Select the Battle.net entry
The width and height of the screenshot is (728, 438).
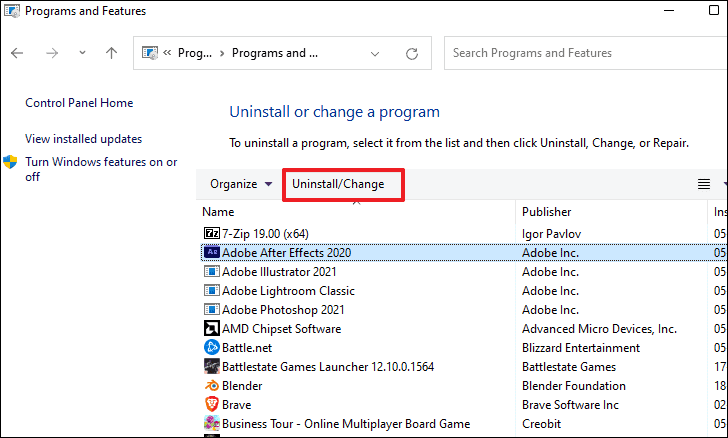(x=247, y=348)
